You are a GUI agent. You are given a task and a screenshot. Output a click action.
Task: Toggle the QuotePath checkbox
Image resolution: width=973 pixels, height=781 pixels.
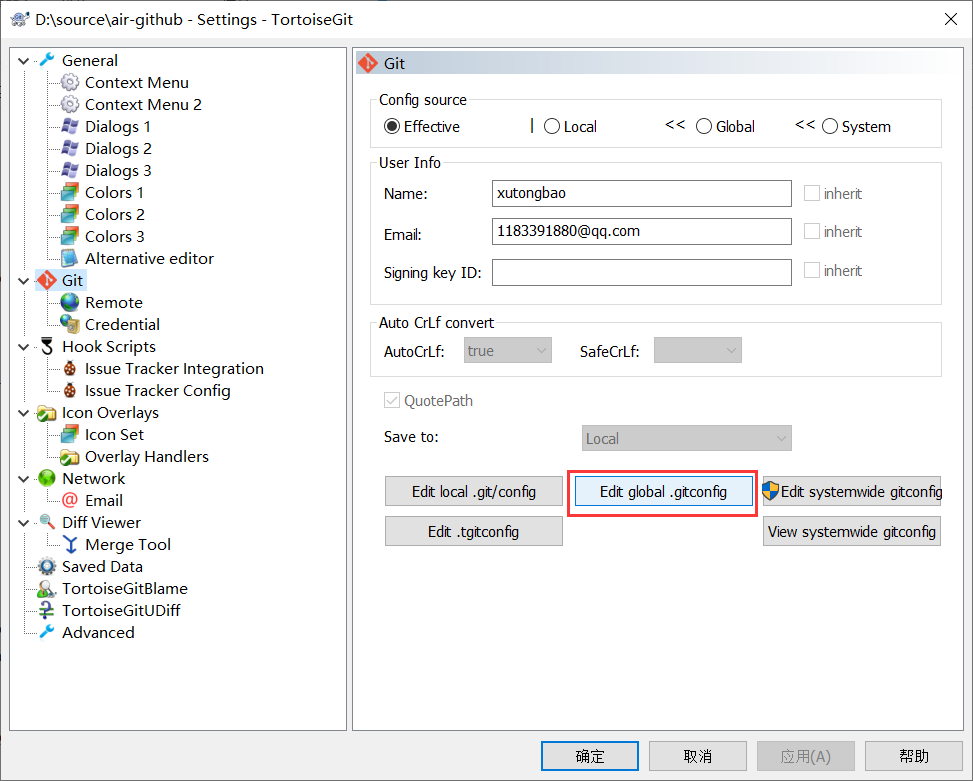(x=392, y=401)
